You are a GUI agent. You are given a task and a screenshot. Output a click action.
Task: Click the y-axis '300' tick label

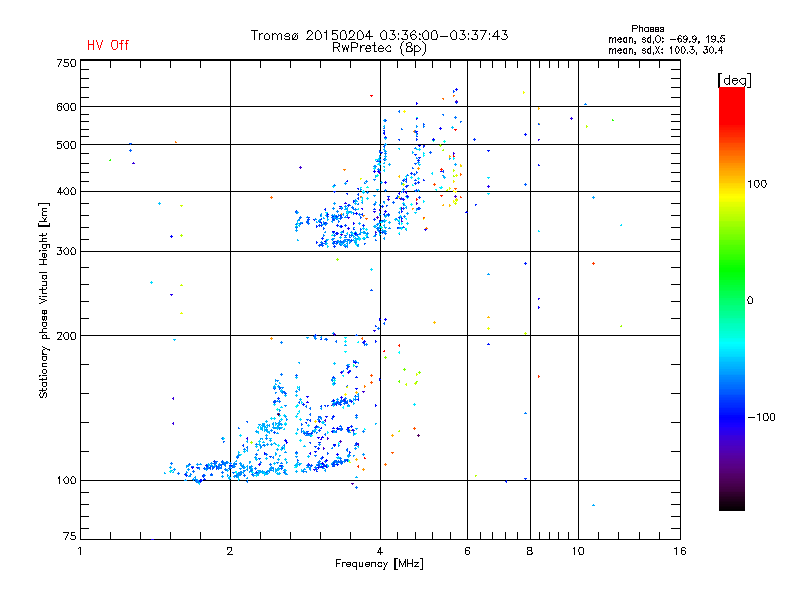click(x=66, y=252)
